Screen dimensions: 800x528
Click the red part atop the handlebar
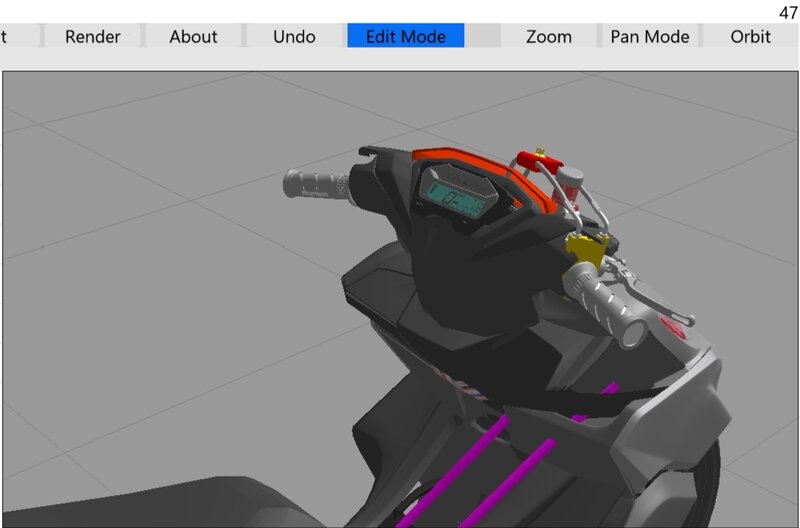click(539, 162)
